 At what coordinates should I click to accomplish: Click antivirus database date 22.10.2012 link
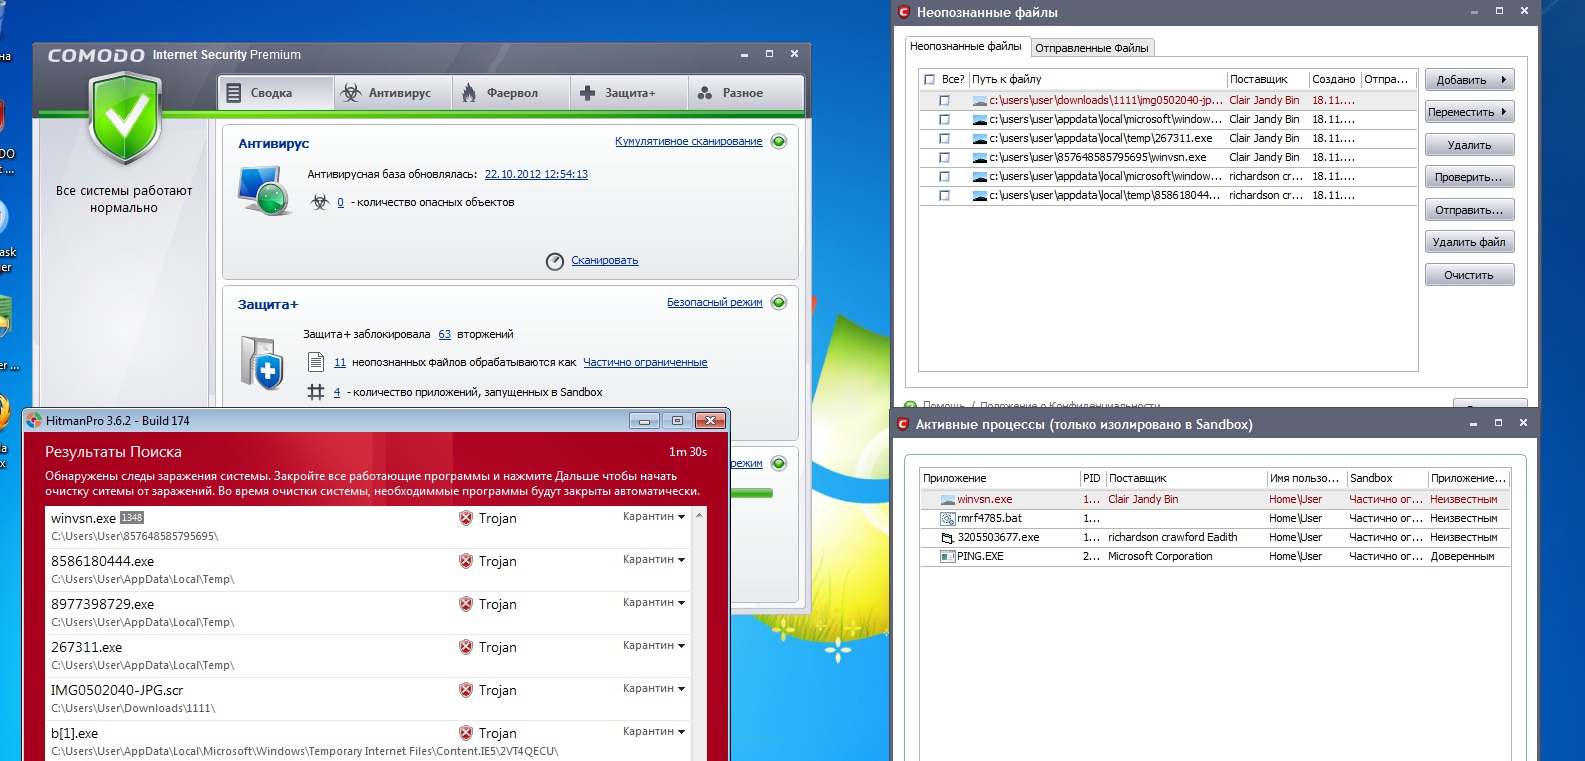click(536, 174)
